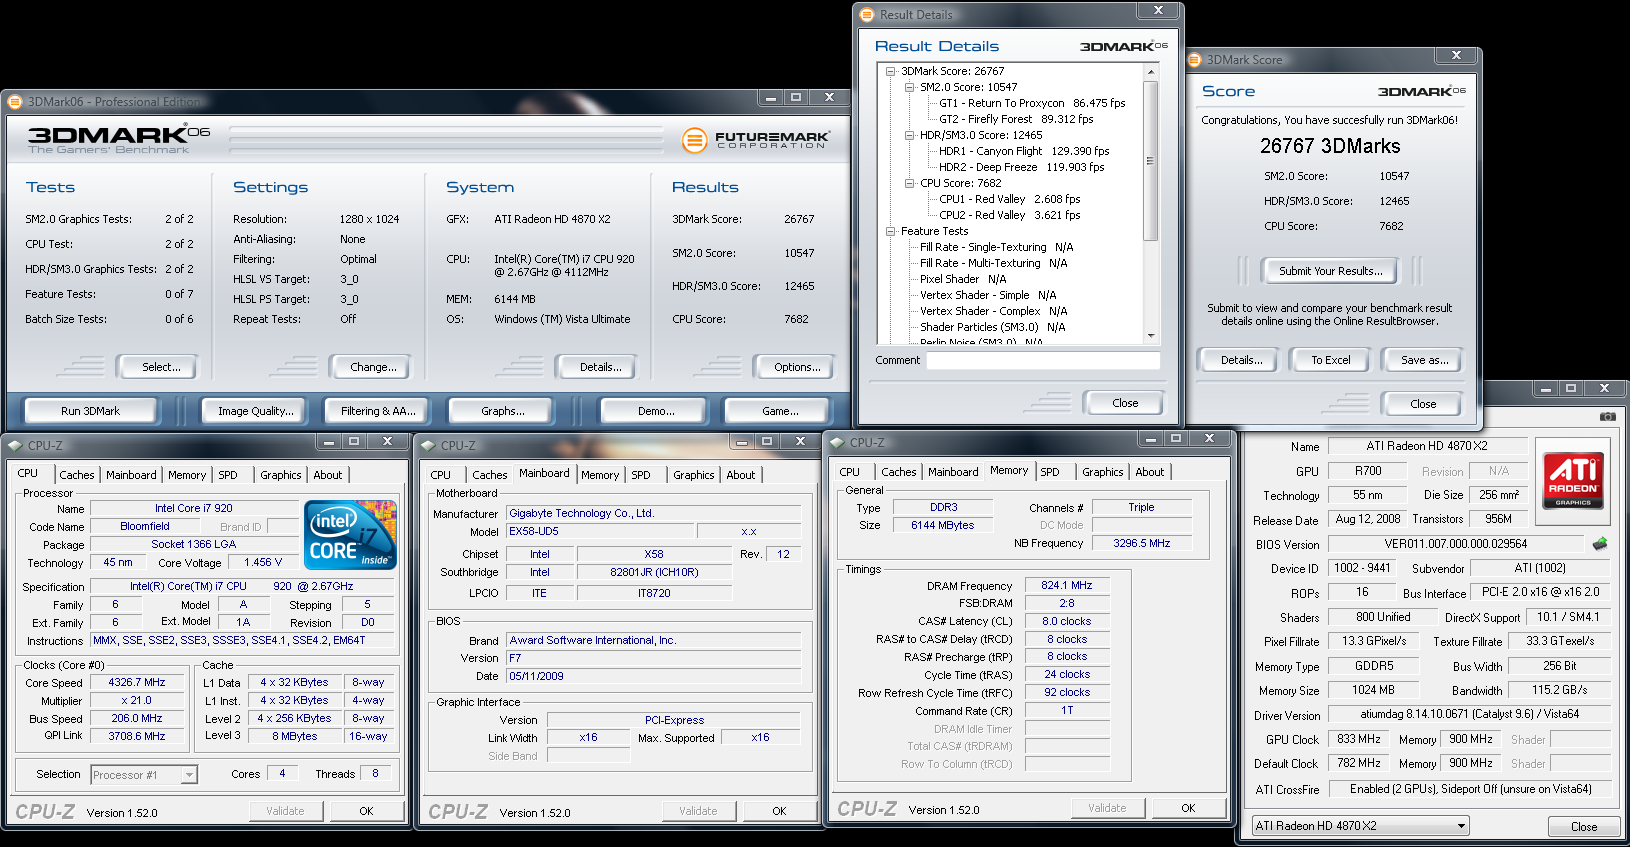Select the GT2 - Firefly Forest row
This screenshot has width=1630, height=847.
point(1016,119)
